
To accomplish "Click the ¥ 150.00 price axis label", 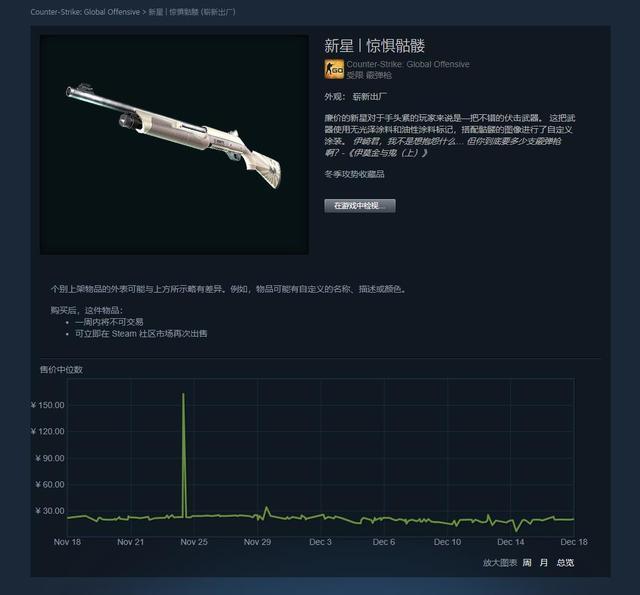I will tap(47, 405).
